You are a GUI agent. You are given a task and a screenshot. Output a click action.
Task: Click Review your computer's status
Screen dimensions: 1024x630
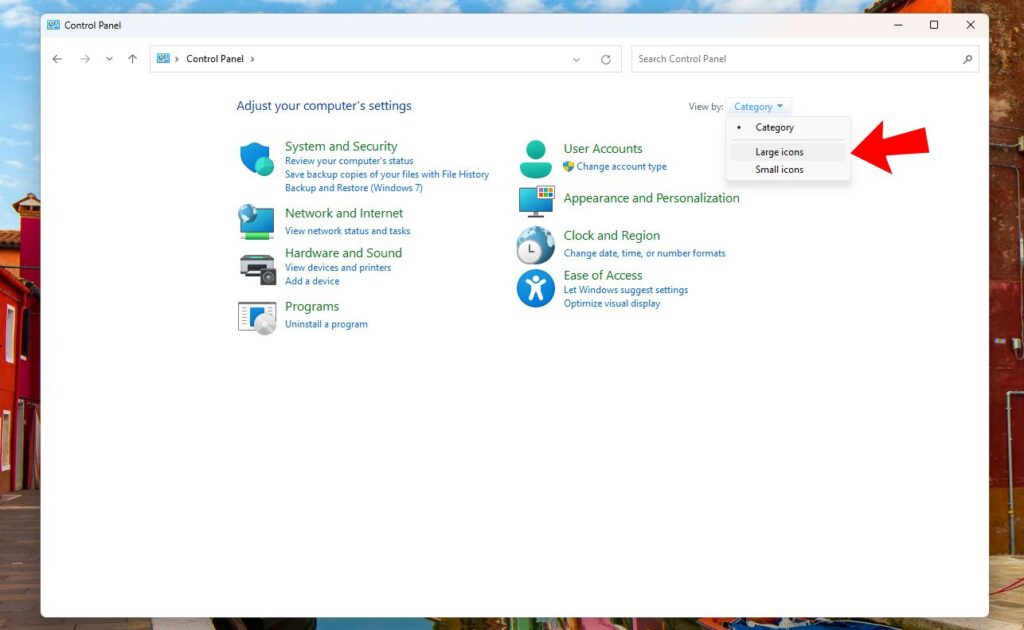coord(349,161)
